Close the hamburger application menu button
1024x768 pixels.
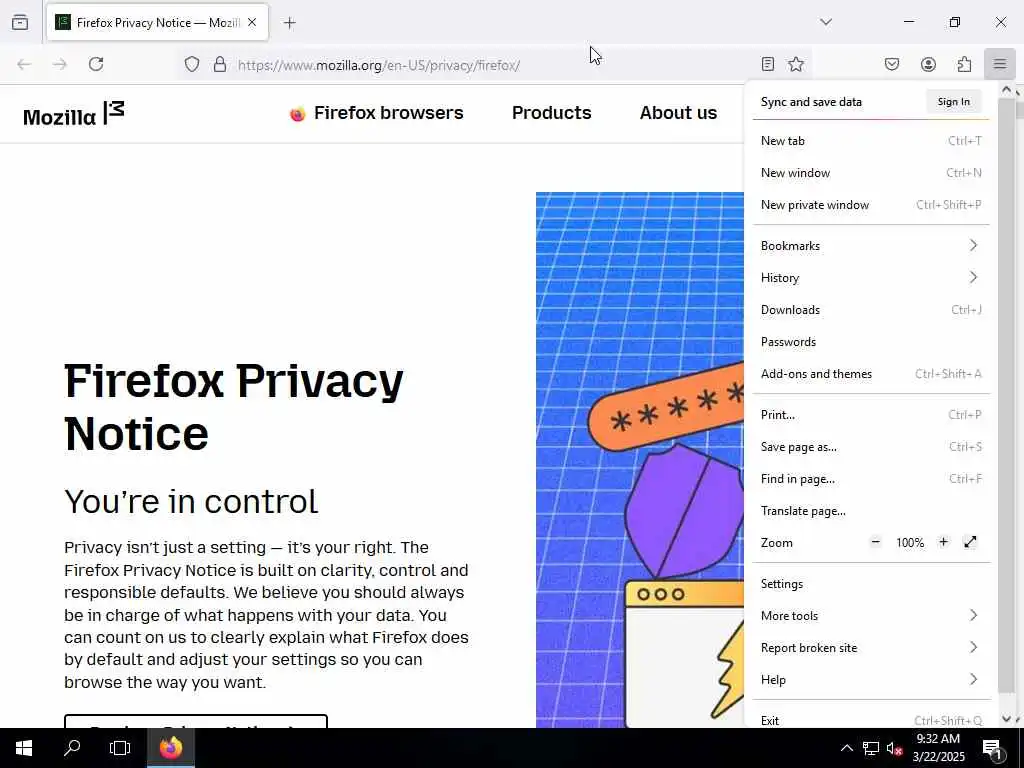[x=1000, y=64]
